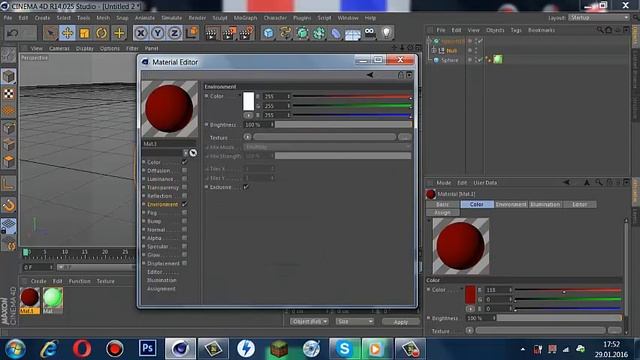Enable the Luminance channel checkbox
The width and height of the screenshot is (640, 360).
[184, 179]
